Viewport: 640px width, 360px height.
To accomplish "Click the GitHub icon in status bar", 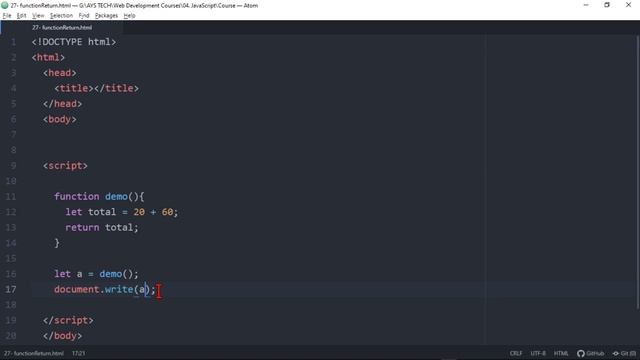I will click(x=590, y=353).
